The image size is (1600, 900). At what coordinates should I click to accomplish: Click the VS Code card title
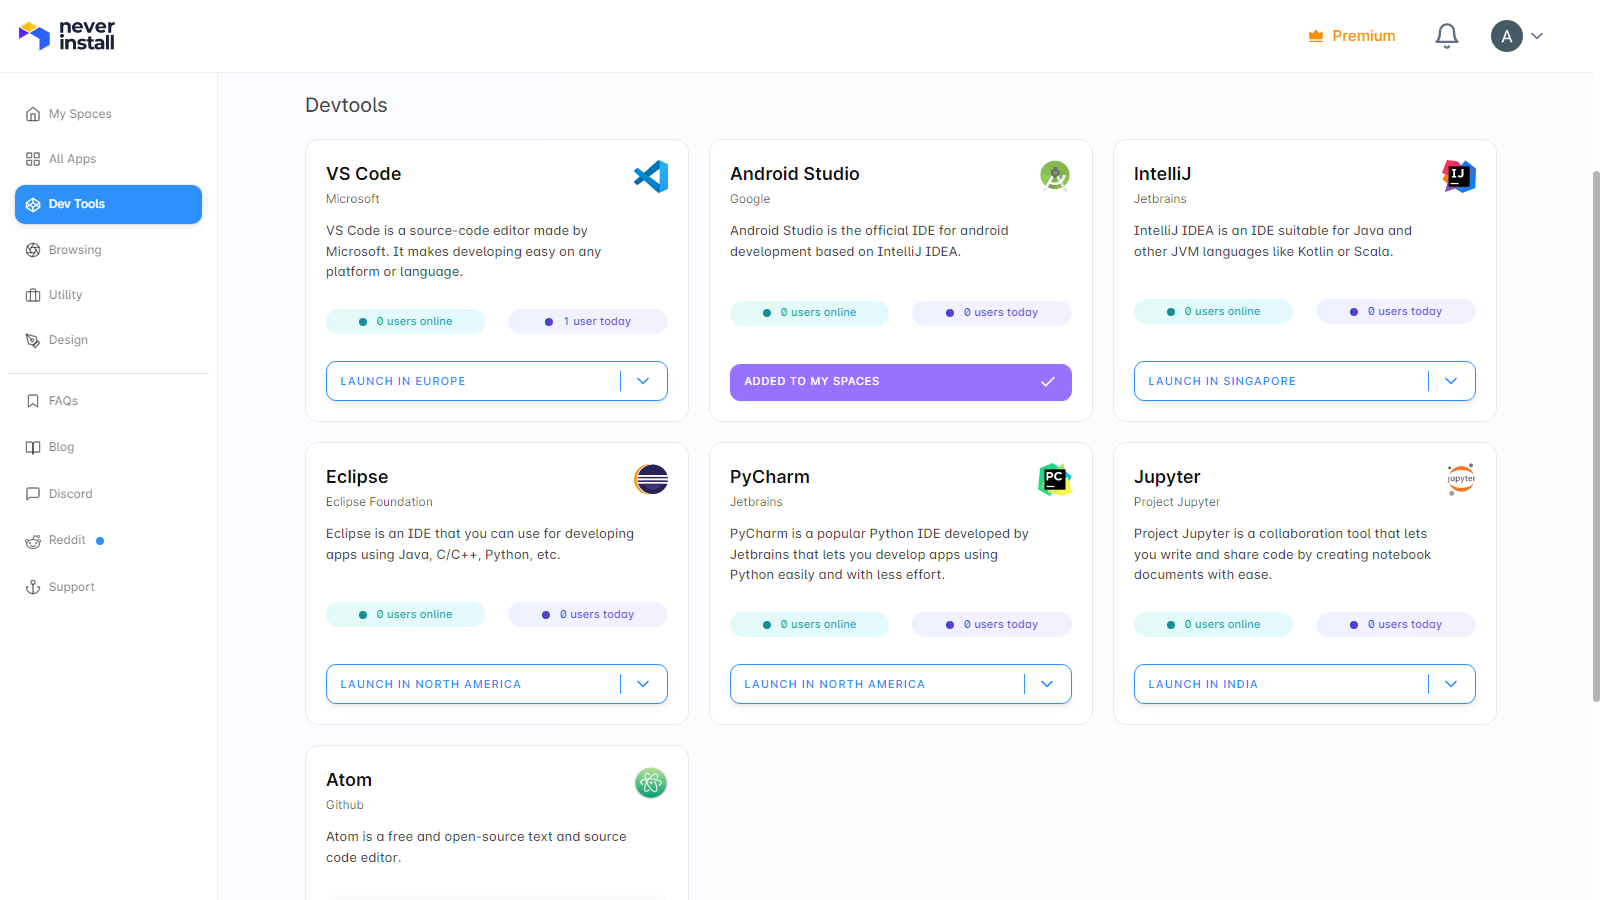coord(364,174)
